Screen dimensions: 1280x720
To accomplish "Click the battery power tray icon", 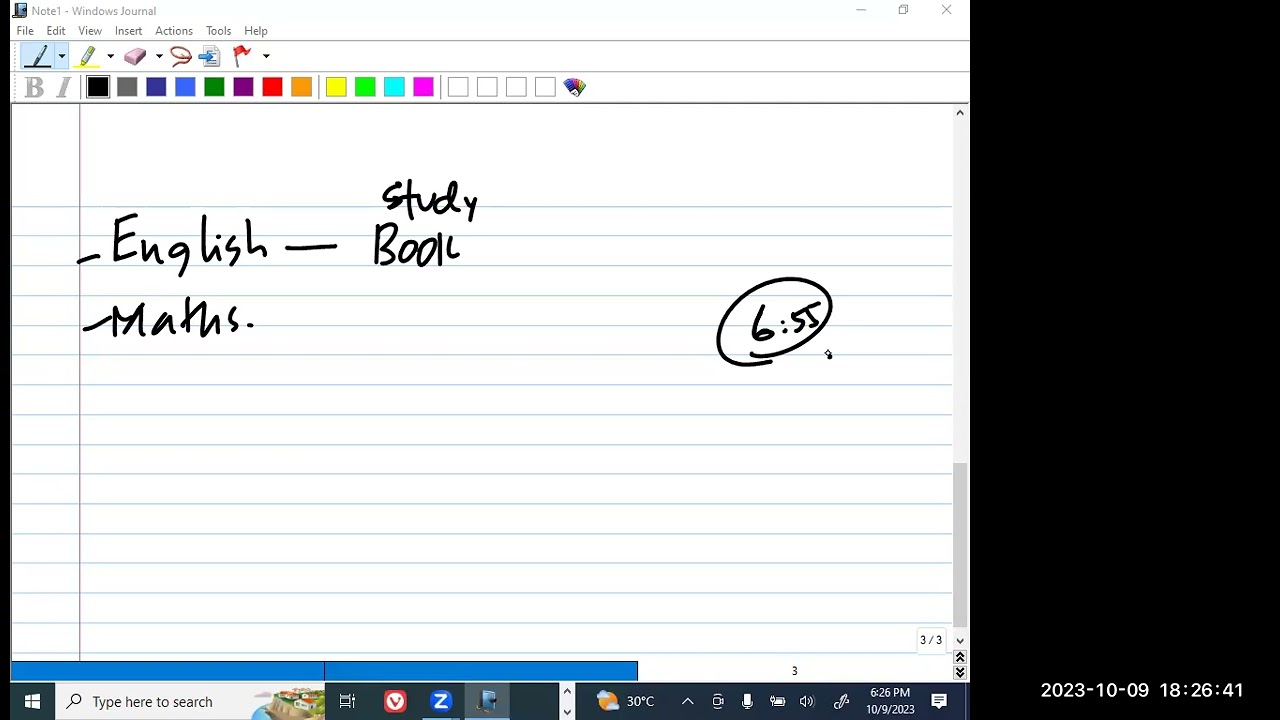I will click(777, 702).
